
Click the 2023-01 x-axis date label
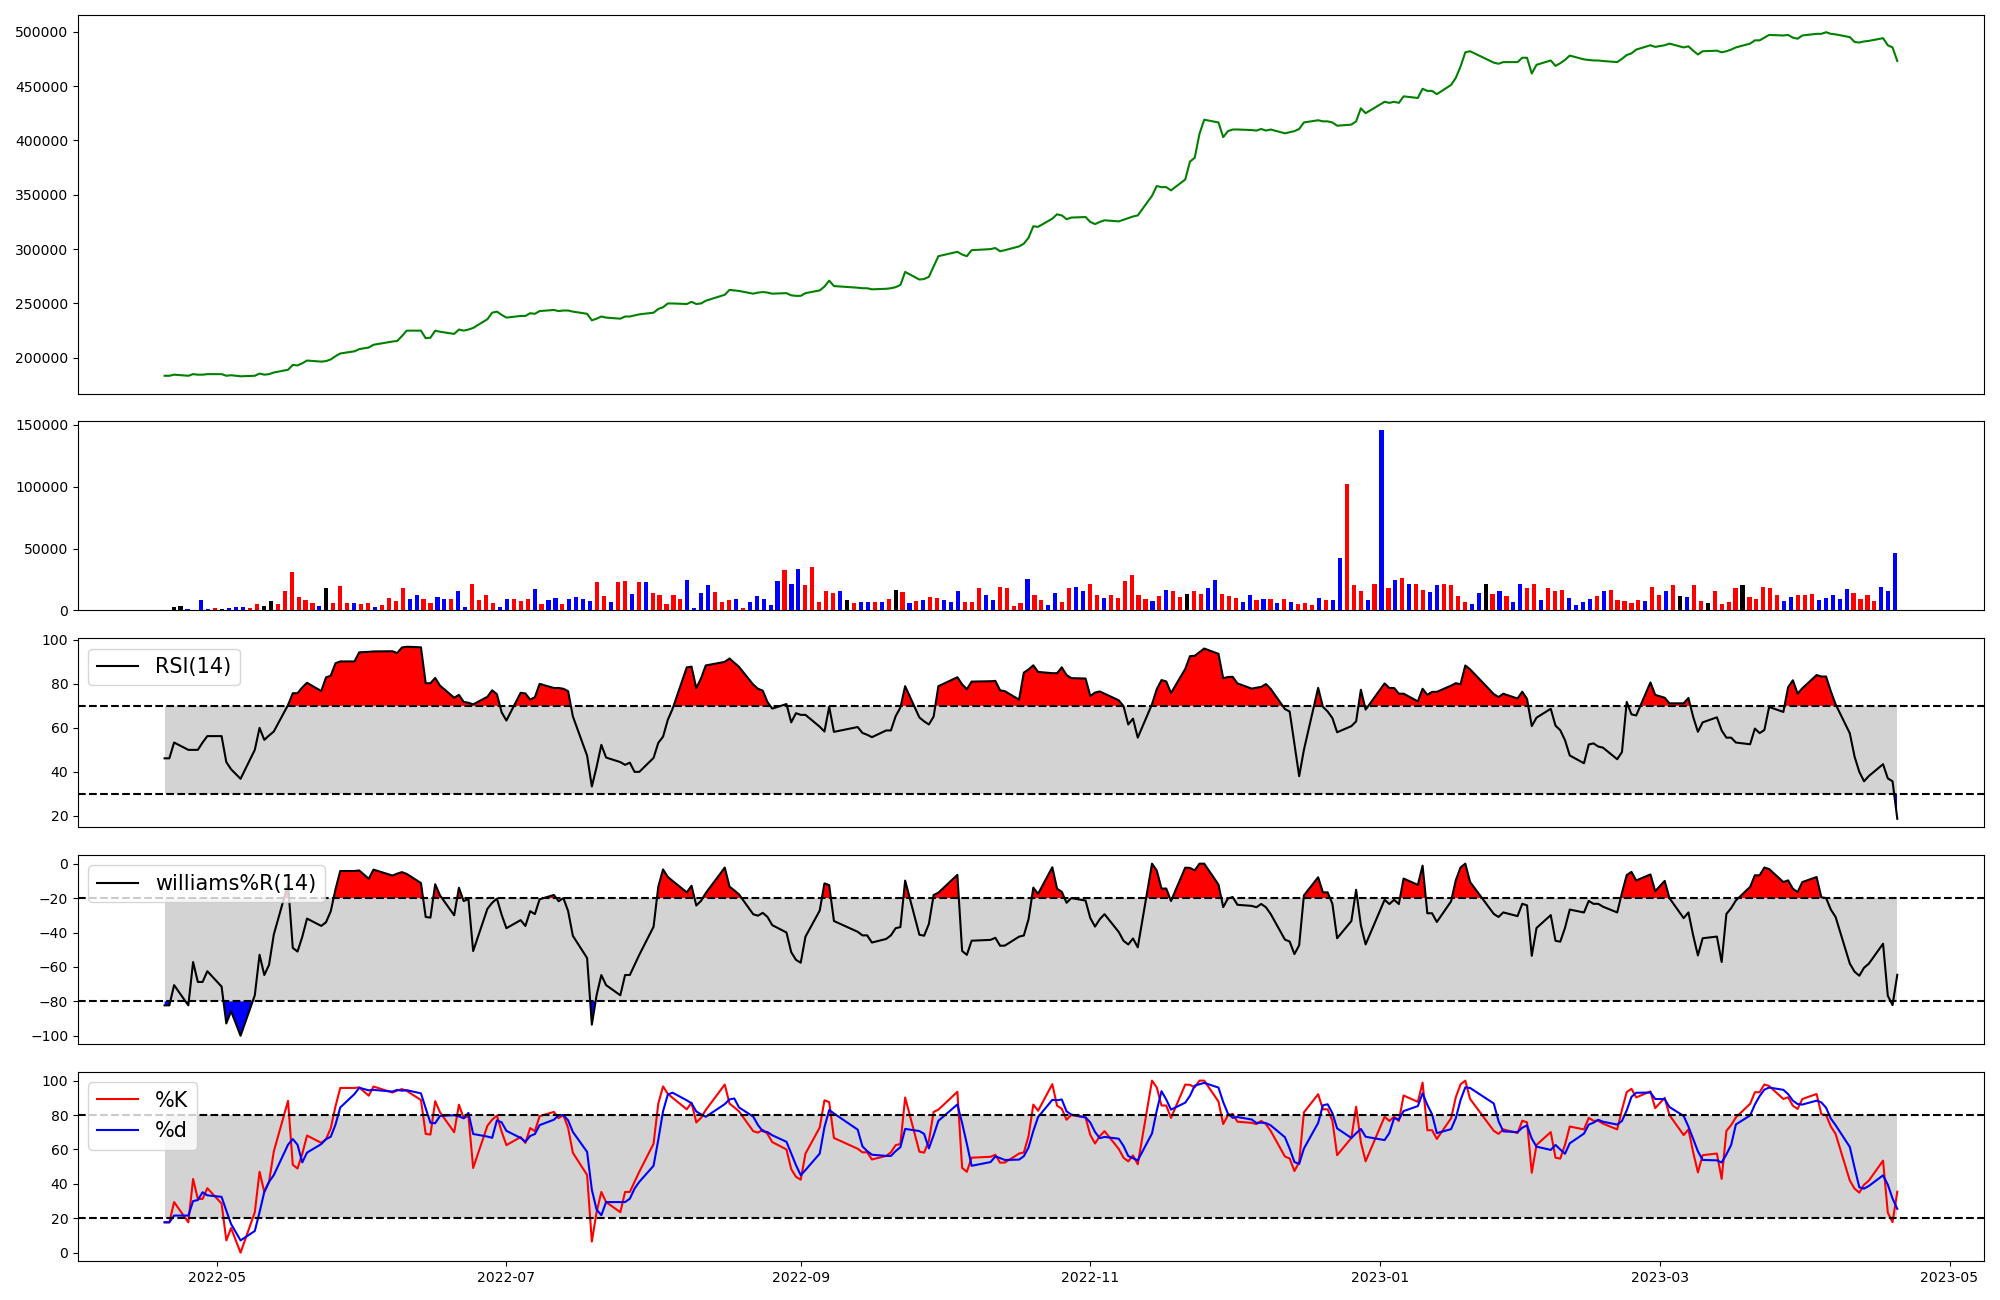pos(1380,1277)
